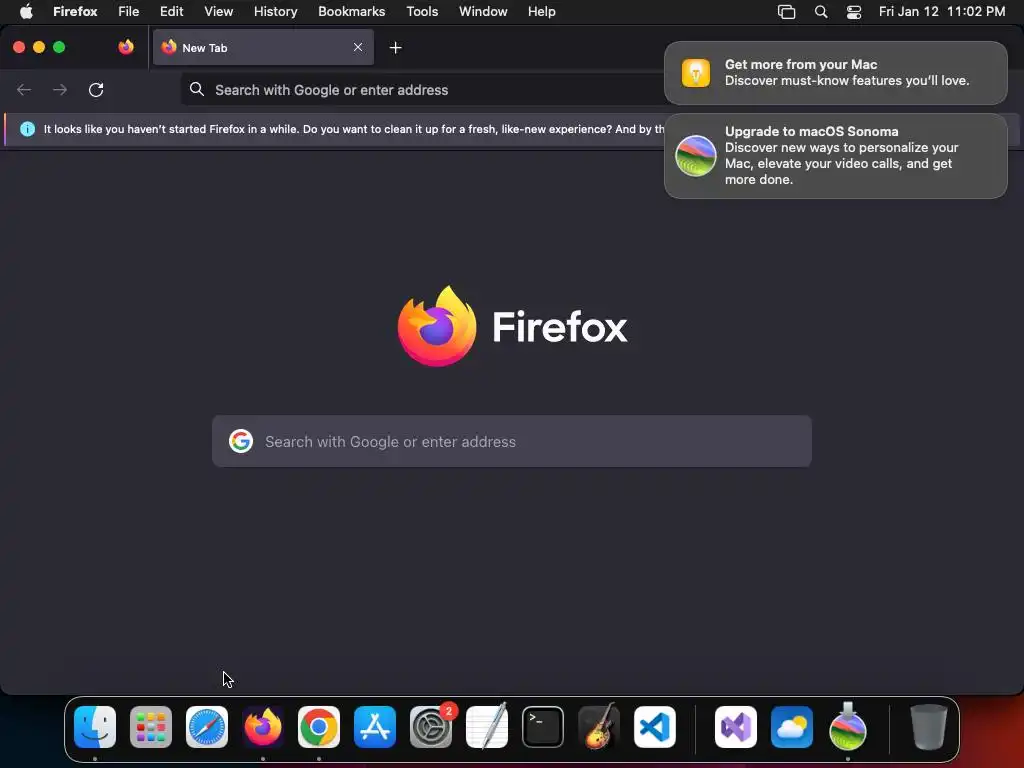Open Google Chrome from the Dock
Viewport: 1024px width, 768px height.
[319, 727]
